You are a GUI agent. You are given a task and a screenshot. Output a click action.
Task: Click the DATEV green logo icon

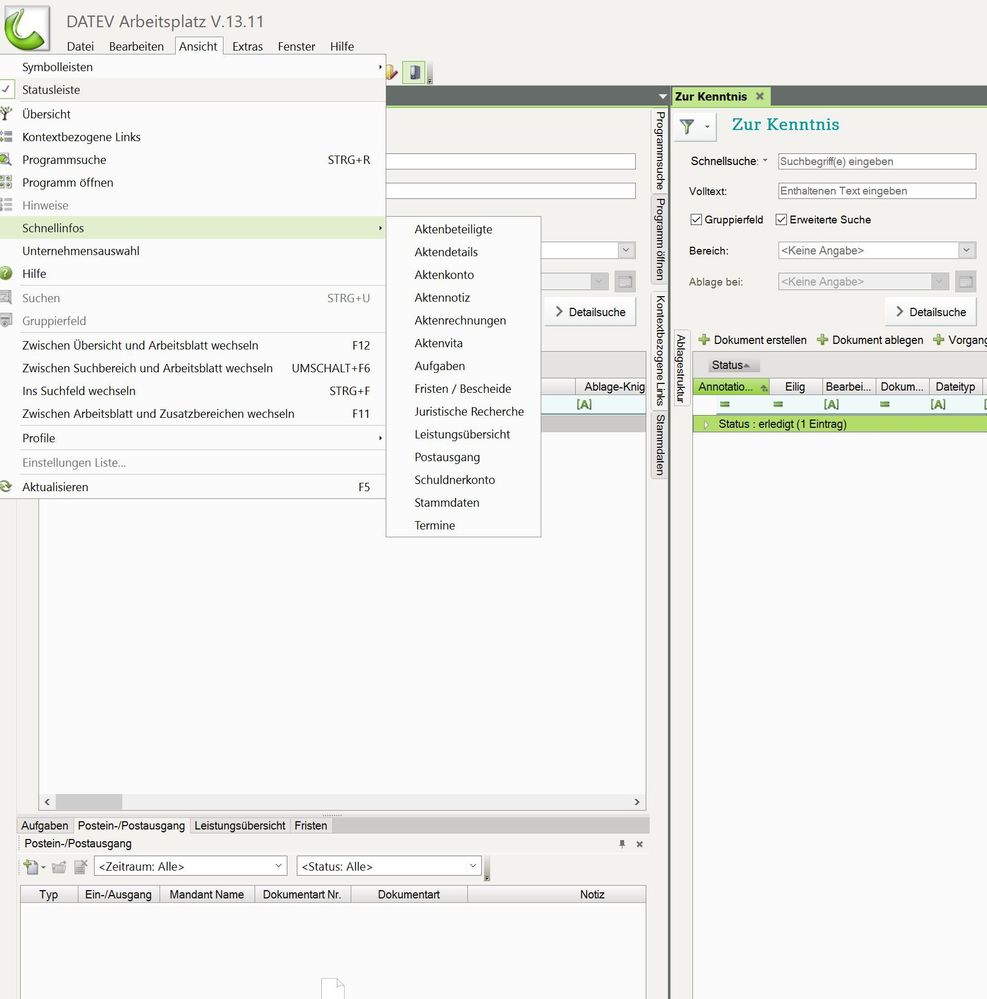point(26,27)
